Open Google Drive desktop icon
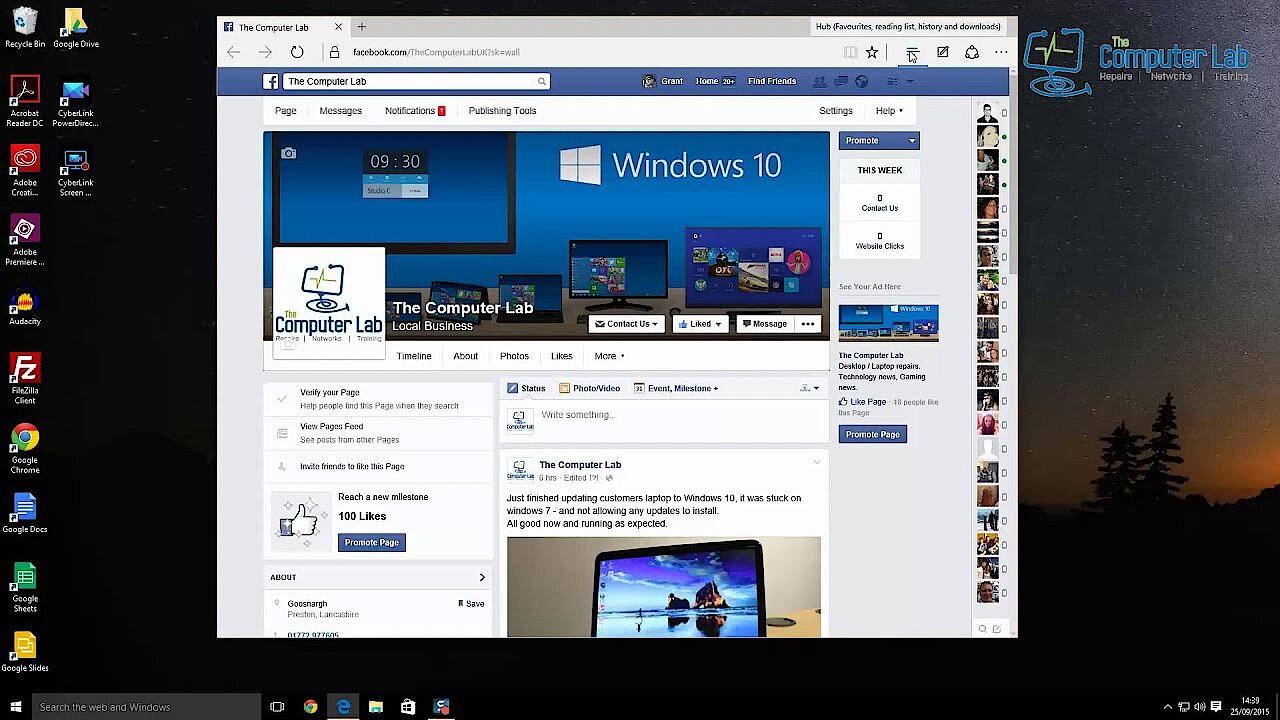Screen dimensions: 1280x720 tap(76, 28)
